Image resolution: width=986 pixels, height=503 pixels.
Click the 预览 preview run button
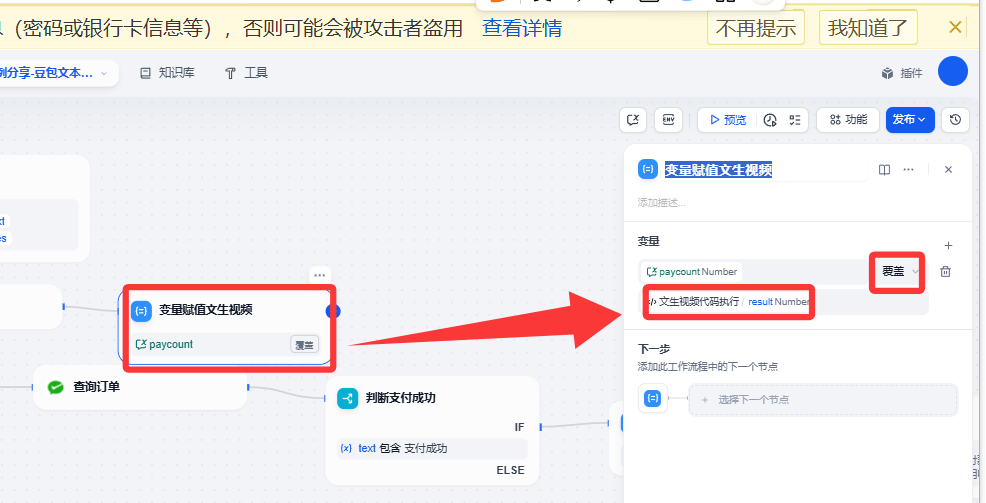[728, 119]
